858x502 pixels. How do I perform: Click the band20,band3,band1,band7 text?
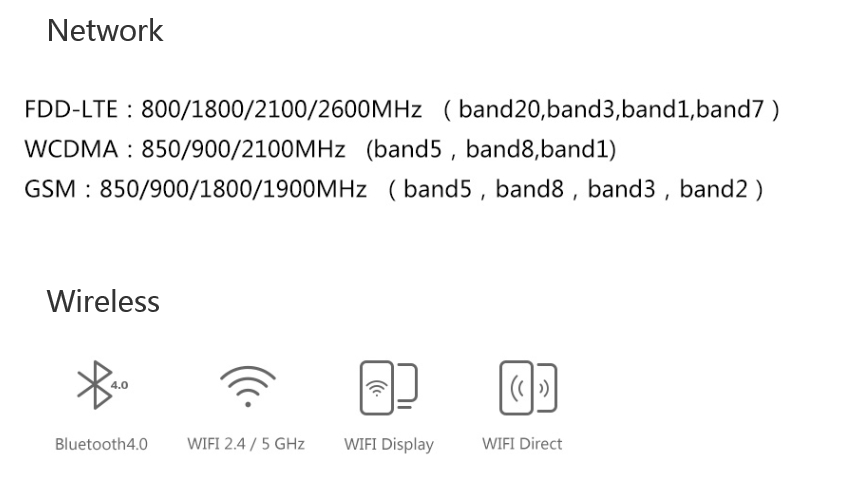(611, 109)
